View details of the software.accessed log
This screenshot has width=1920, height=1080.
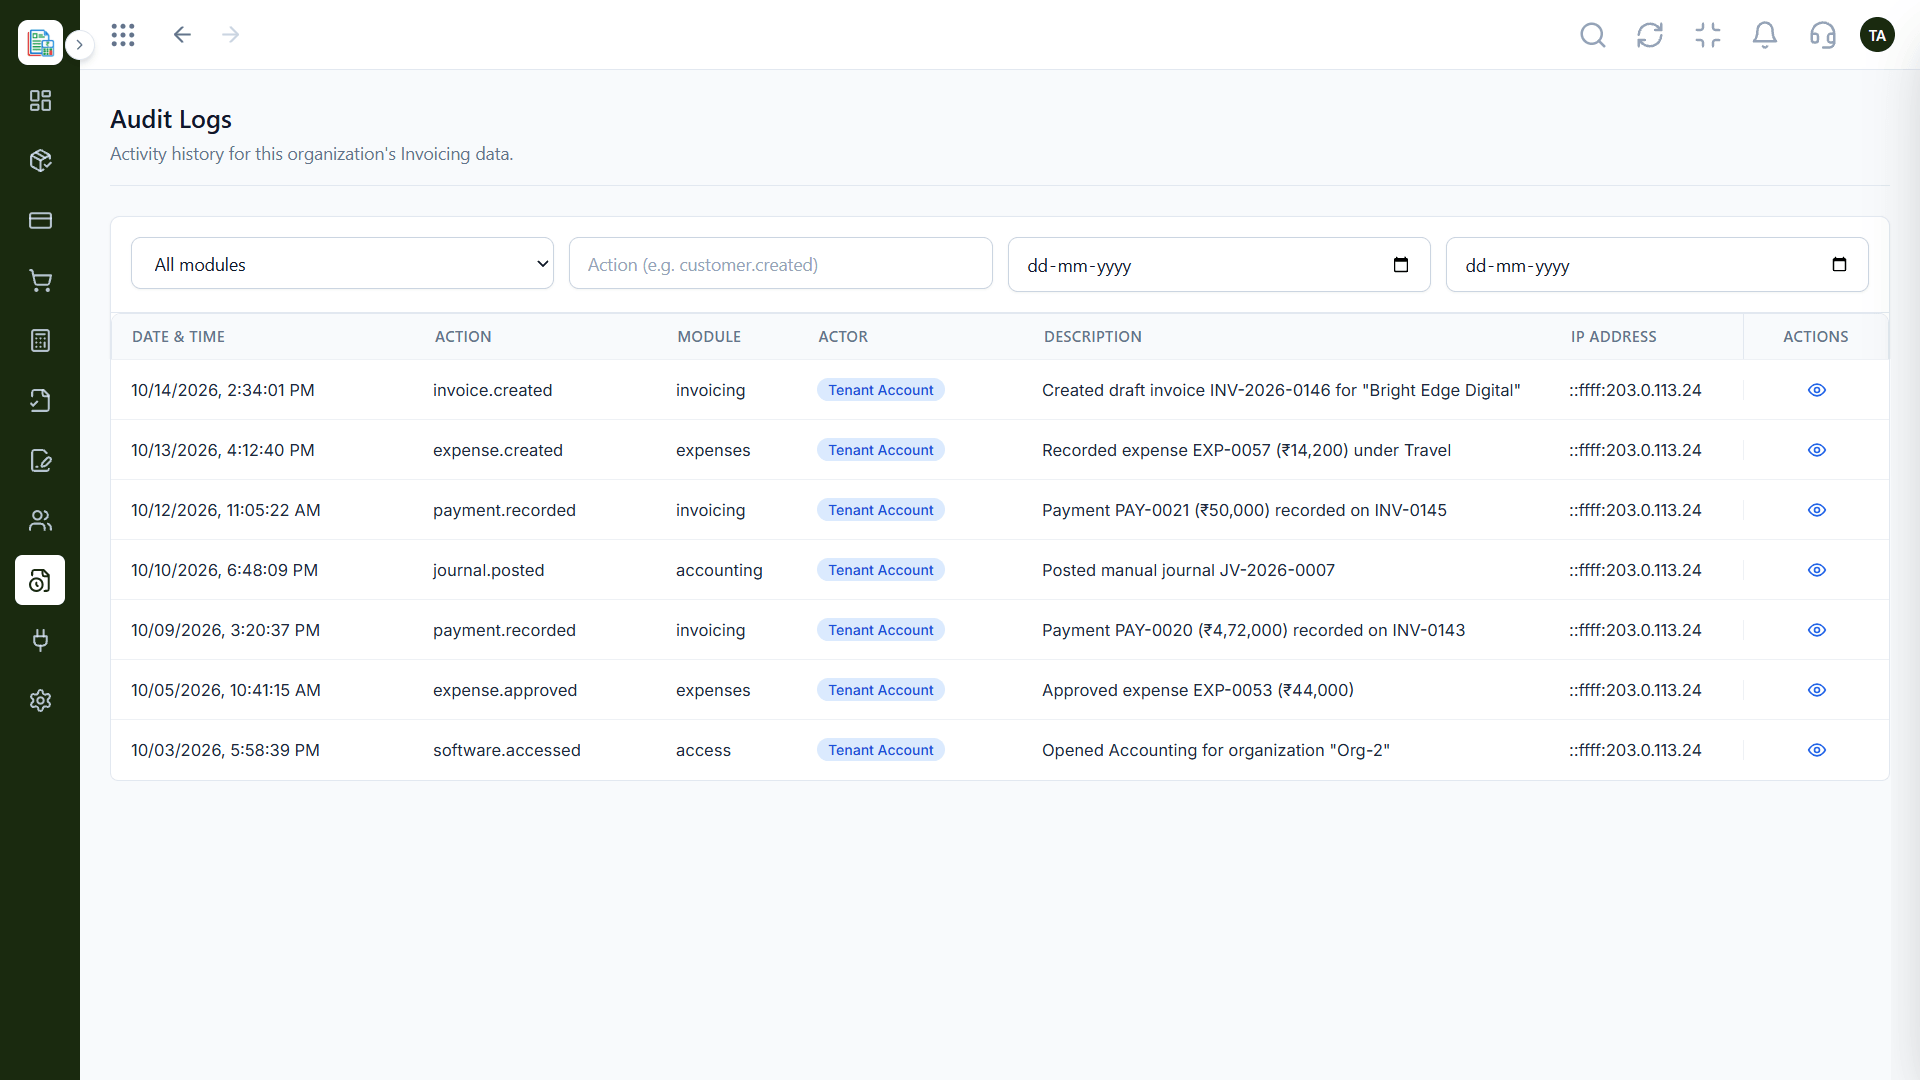click(1816, 750)
